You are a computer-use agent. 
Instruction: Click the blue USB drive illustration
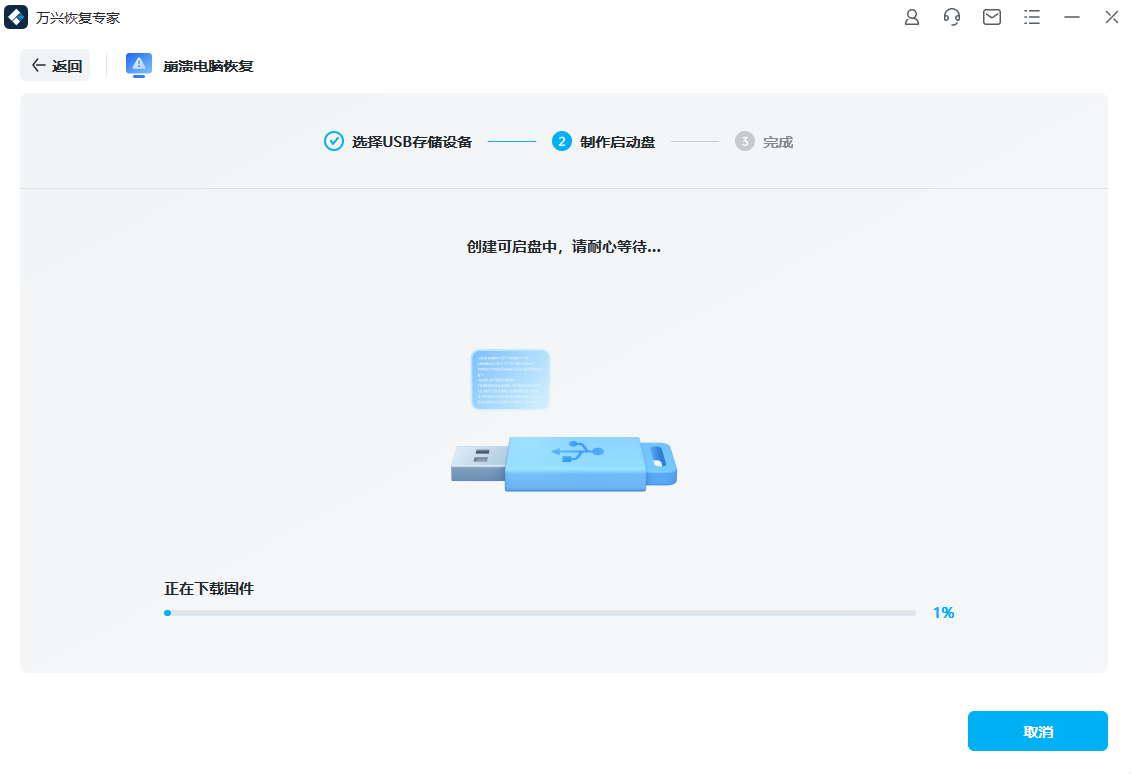click(x=565, y=463)
